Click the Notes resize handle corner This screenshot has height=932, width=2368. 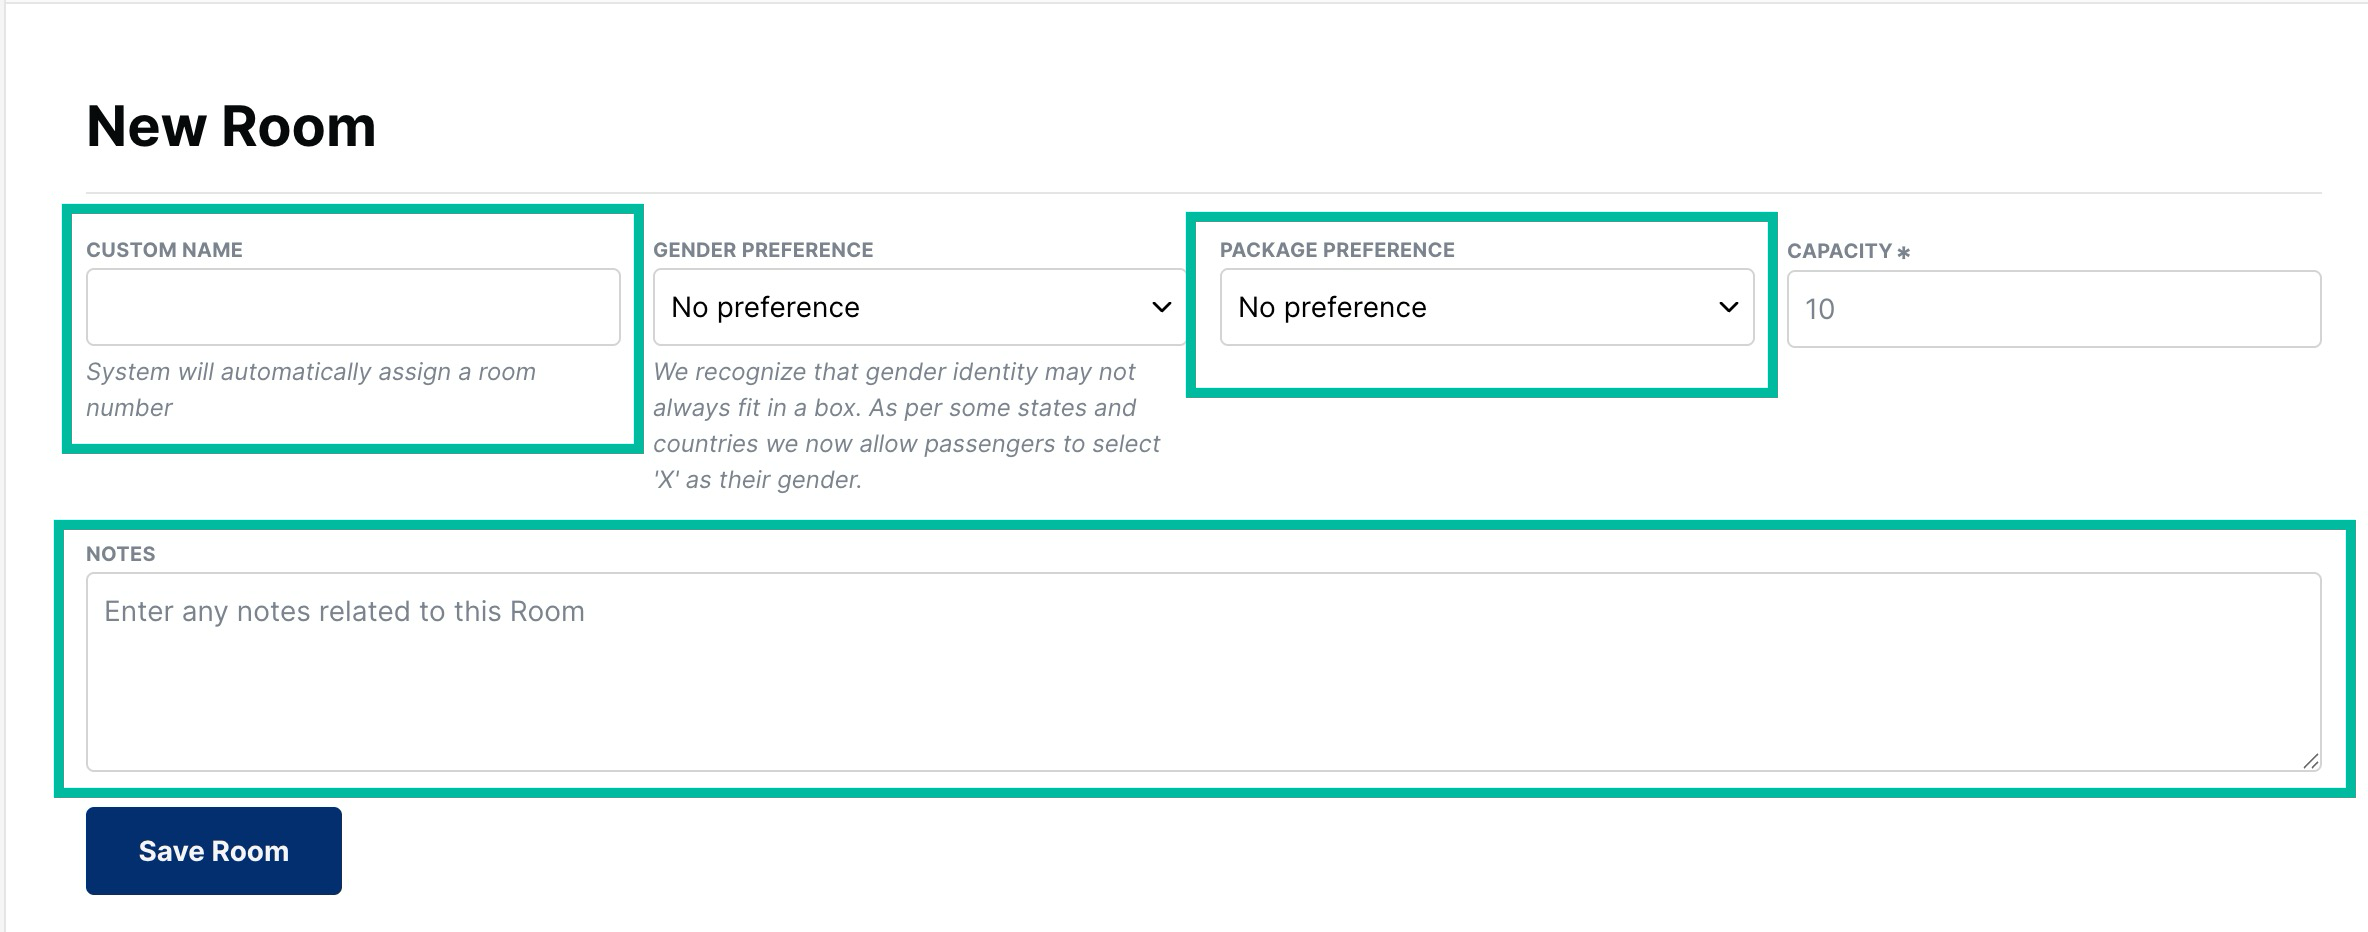coord(2310,761)
